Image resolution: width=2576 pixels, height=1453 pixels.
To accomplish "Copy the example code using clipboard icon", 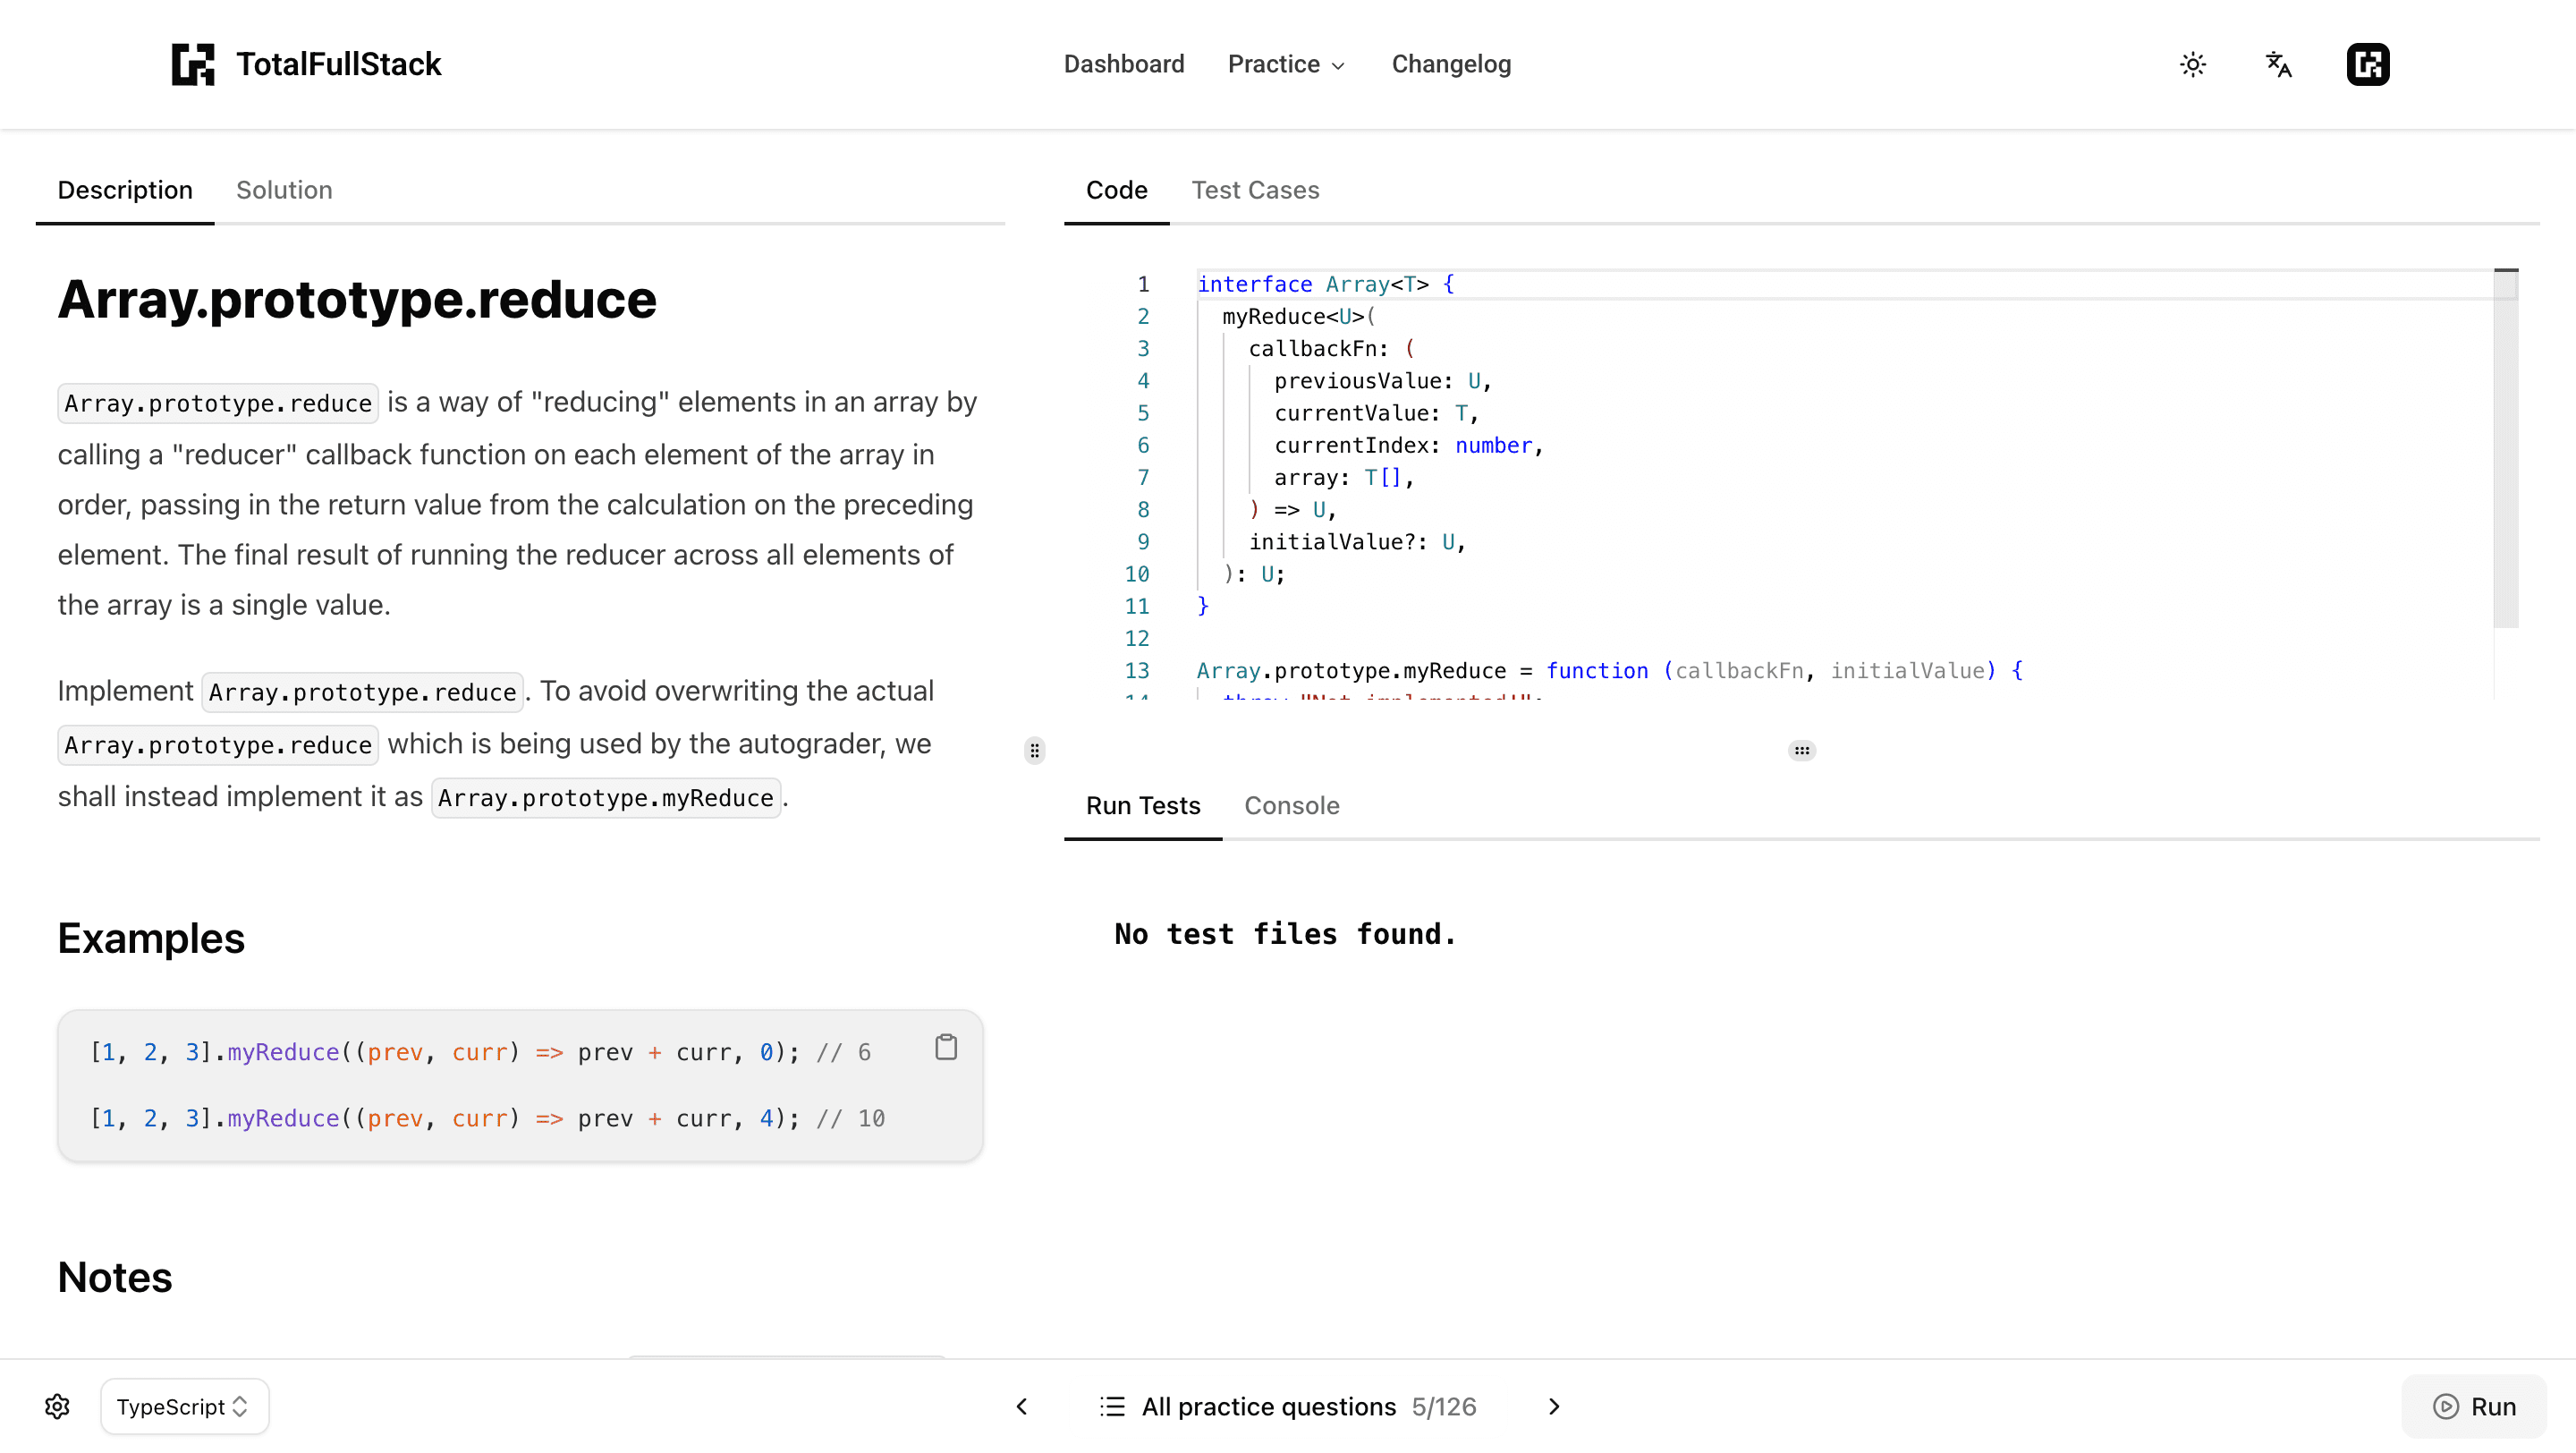I will [x=946, y=1046].
